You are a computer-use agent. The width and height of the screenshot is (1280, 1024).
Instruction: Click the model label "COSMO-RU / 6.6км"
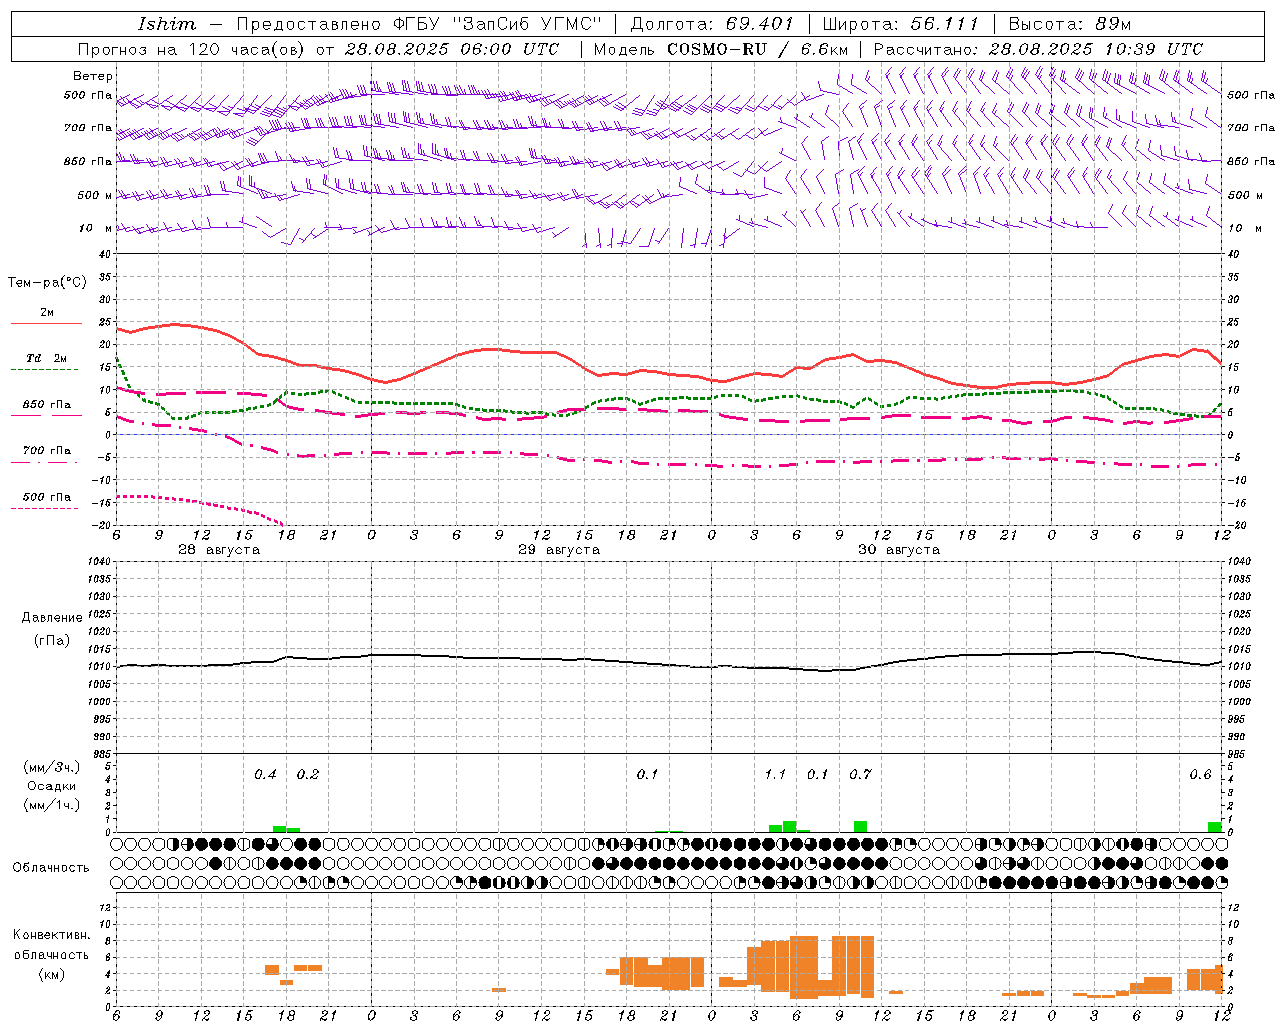[757, 49]
